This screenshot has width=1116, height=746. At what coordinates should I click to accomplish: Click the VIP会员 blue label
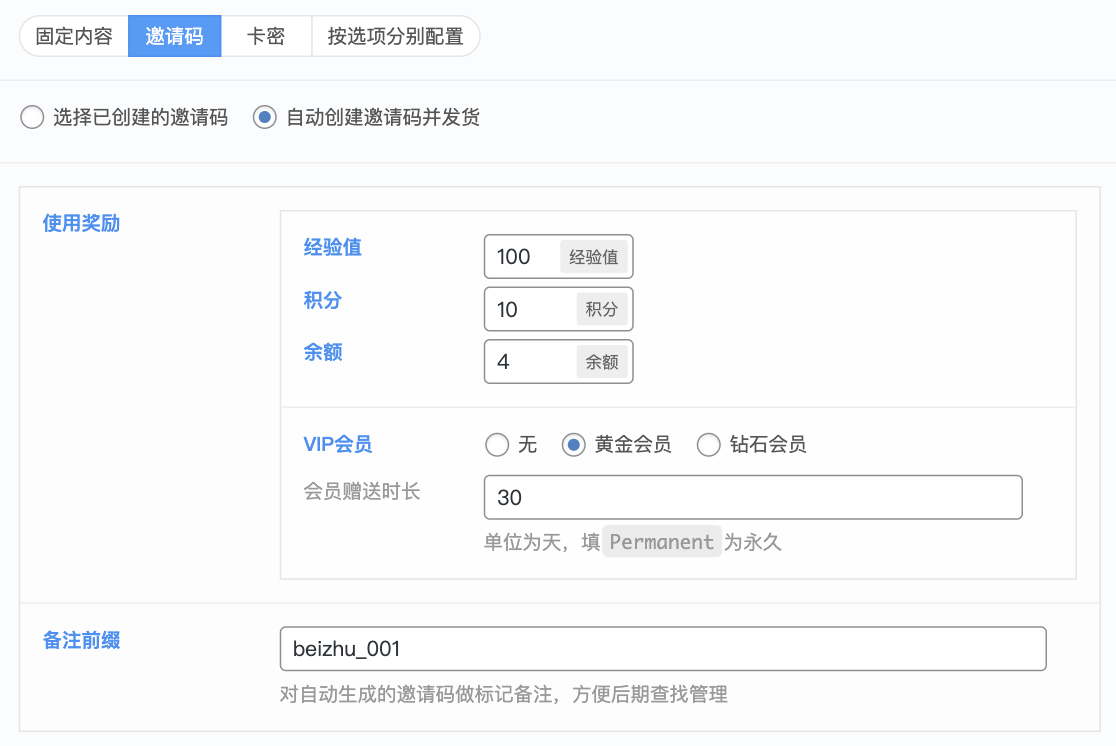[338, 444]
